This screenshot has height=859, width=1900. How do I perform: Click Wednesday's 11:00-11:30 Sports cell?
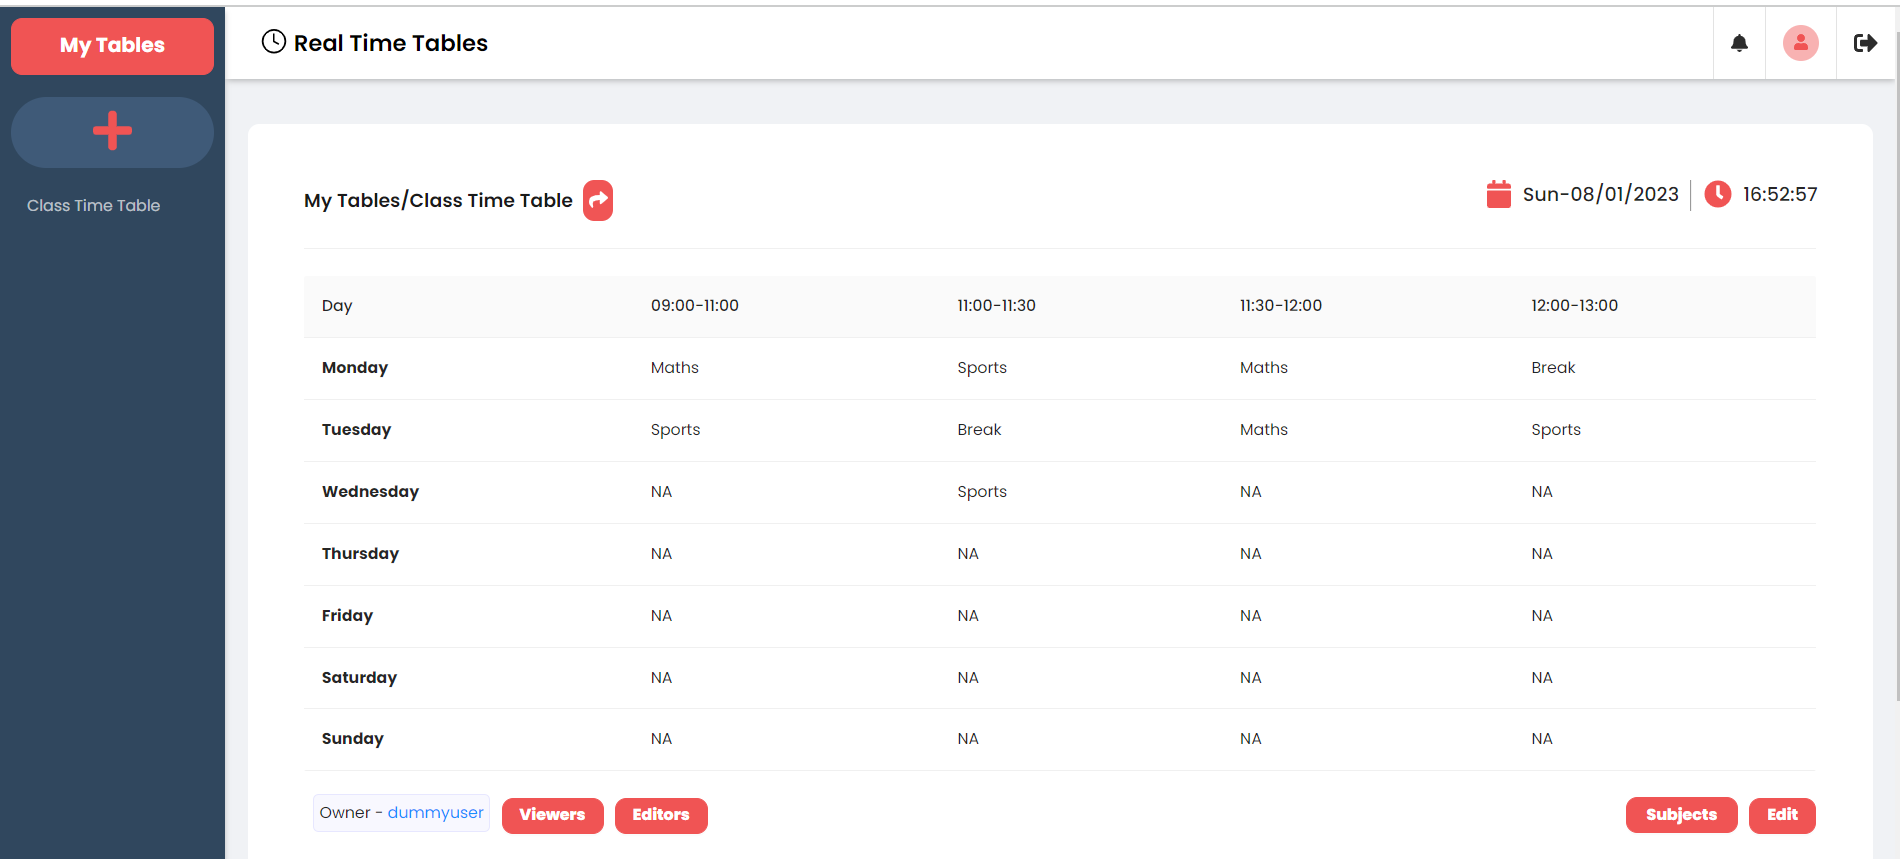coord(981,492)
